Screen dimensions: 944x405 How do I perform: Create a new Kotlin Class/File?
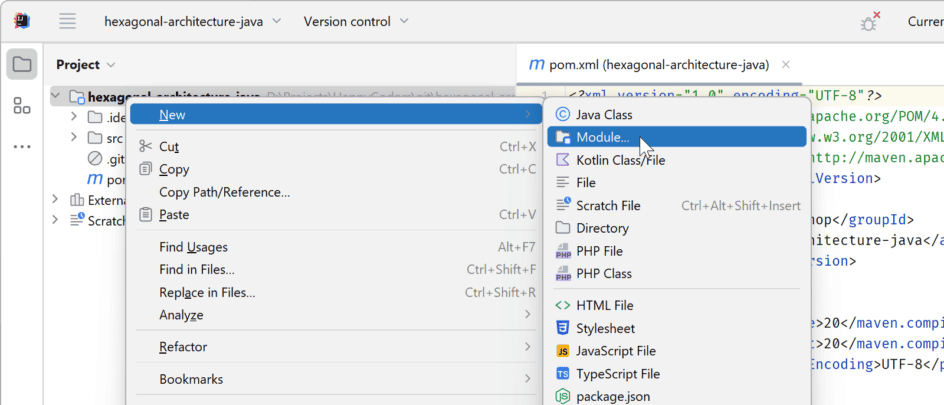[620, 160]
